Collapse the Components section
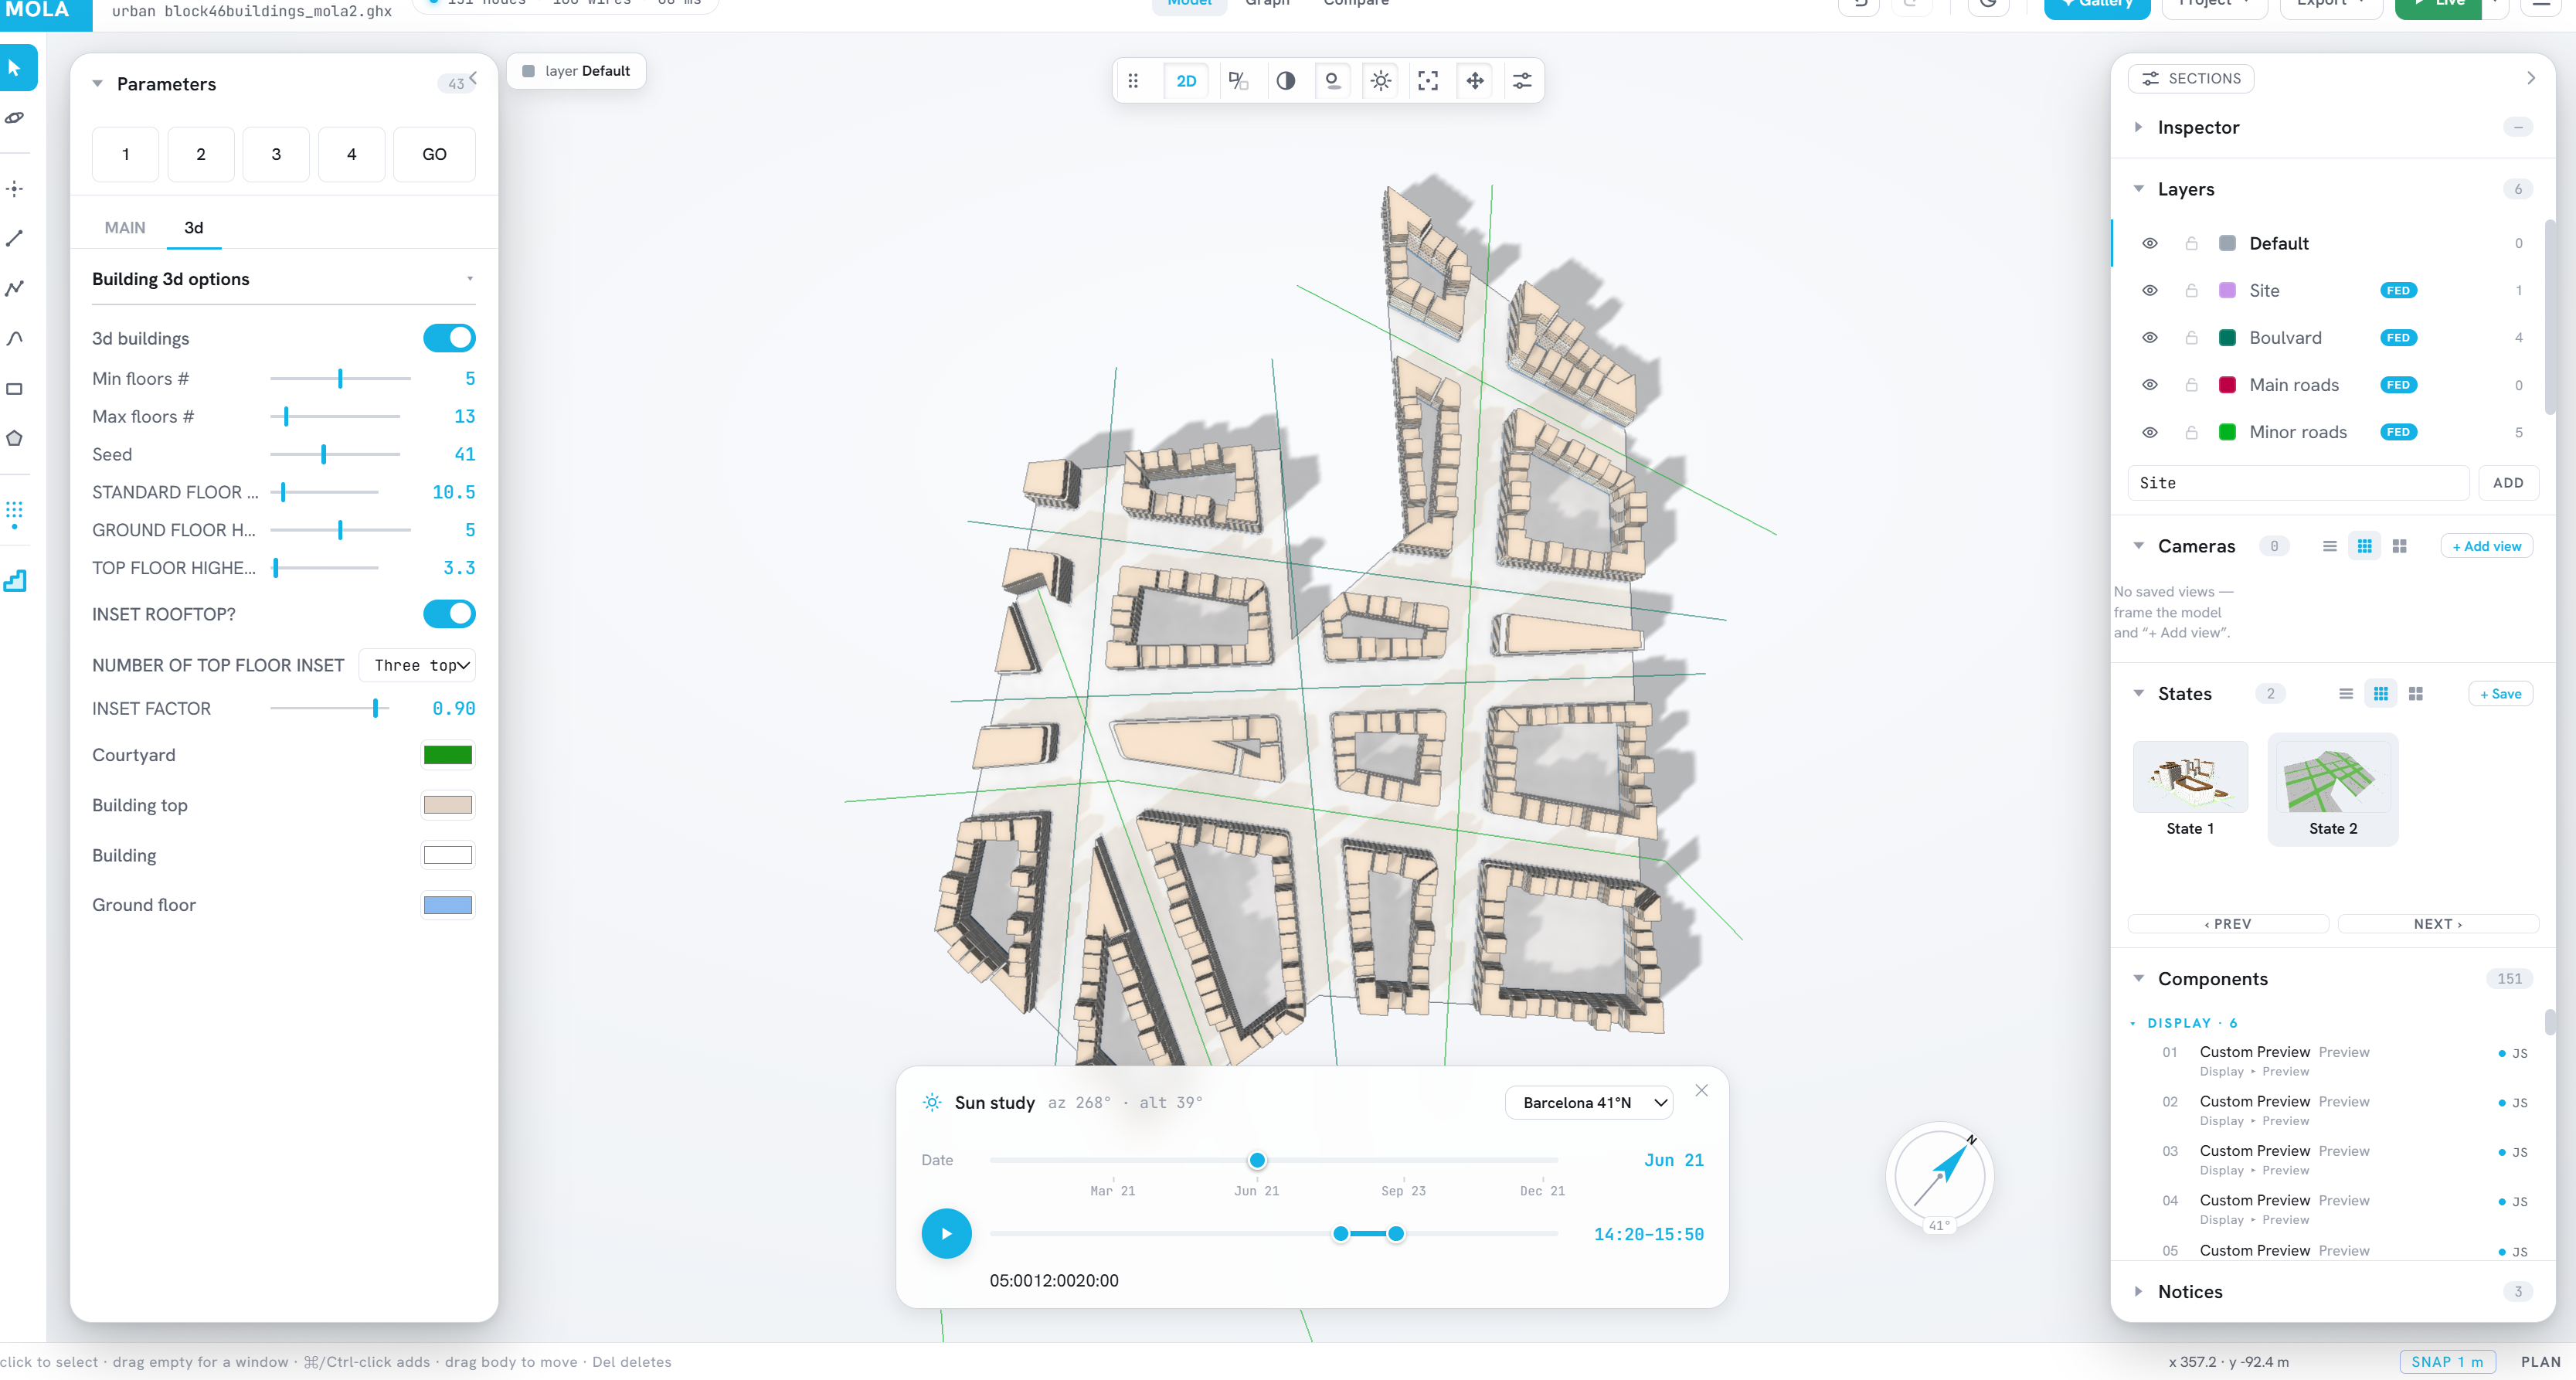 [x=2139, y=979]
